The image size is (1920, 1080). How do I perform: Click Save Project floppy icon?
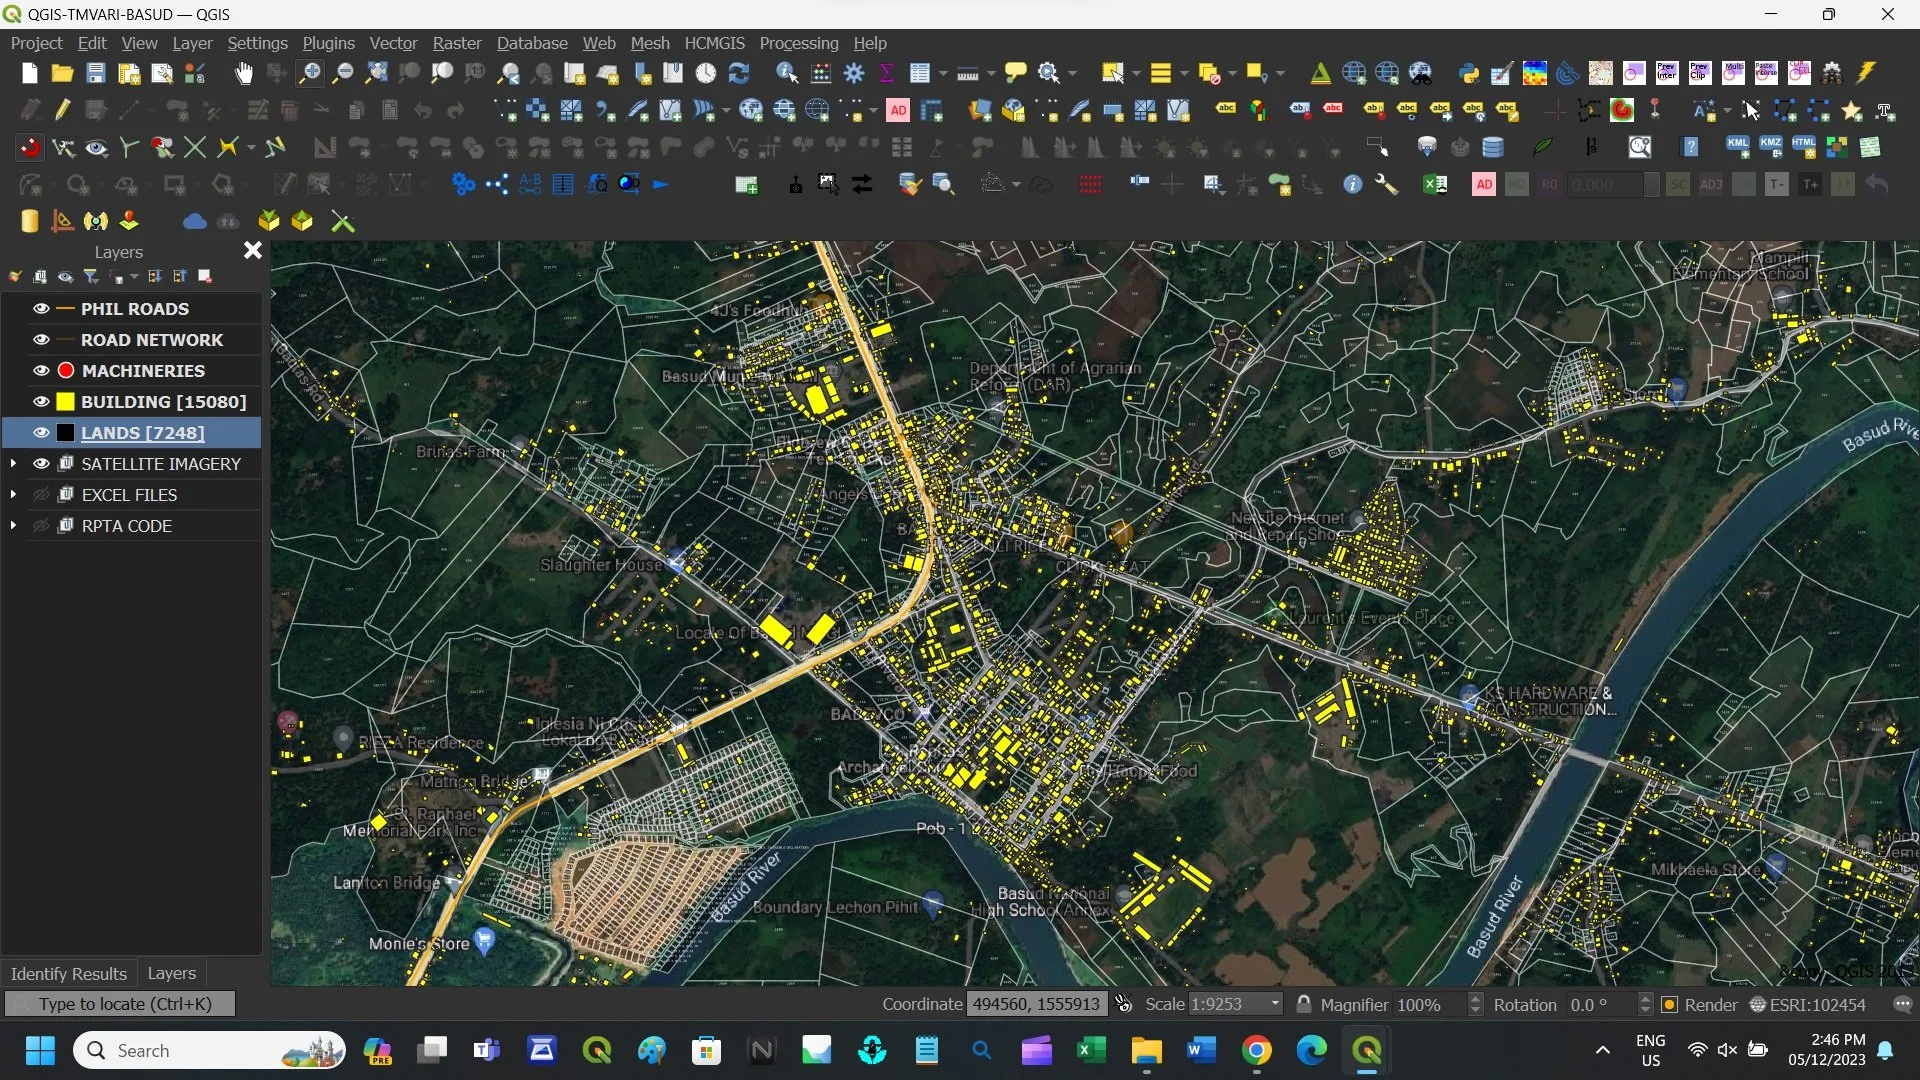point(95,73)
